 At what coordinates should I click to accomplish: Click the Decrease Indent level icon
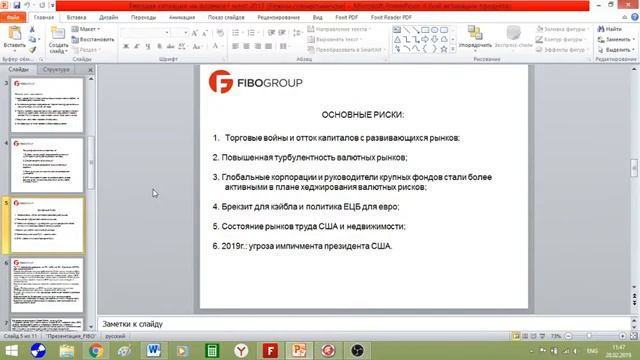coord(271,33)
